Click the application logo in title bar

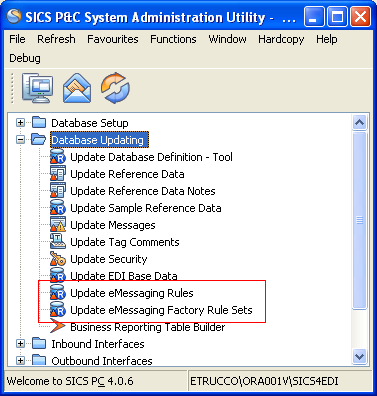click(14, 17)
